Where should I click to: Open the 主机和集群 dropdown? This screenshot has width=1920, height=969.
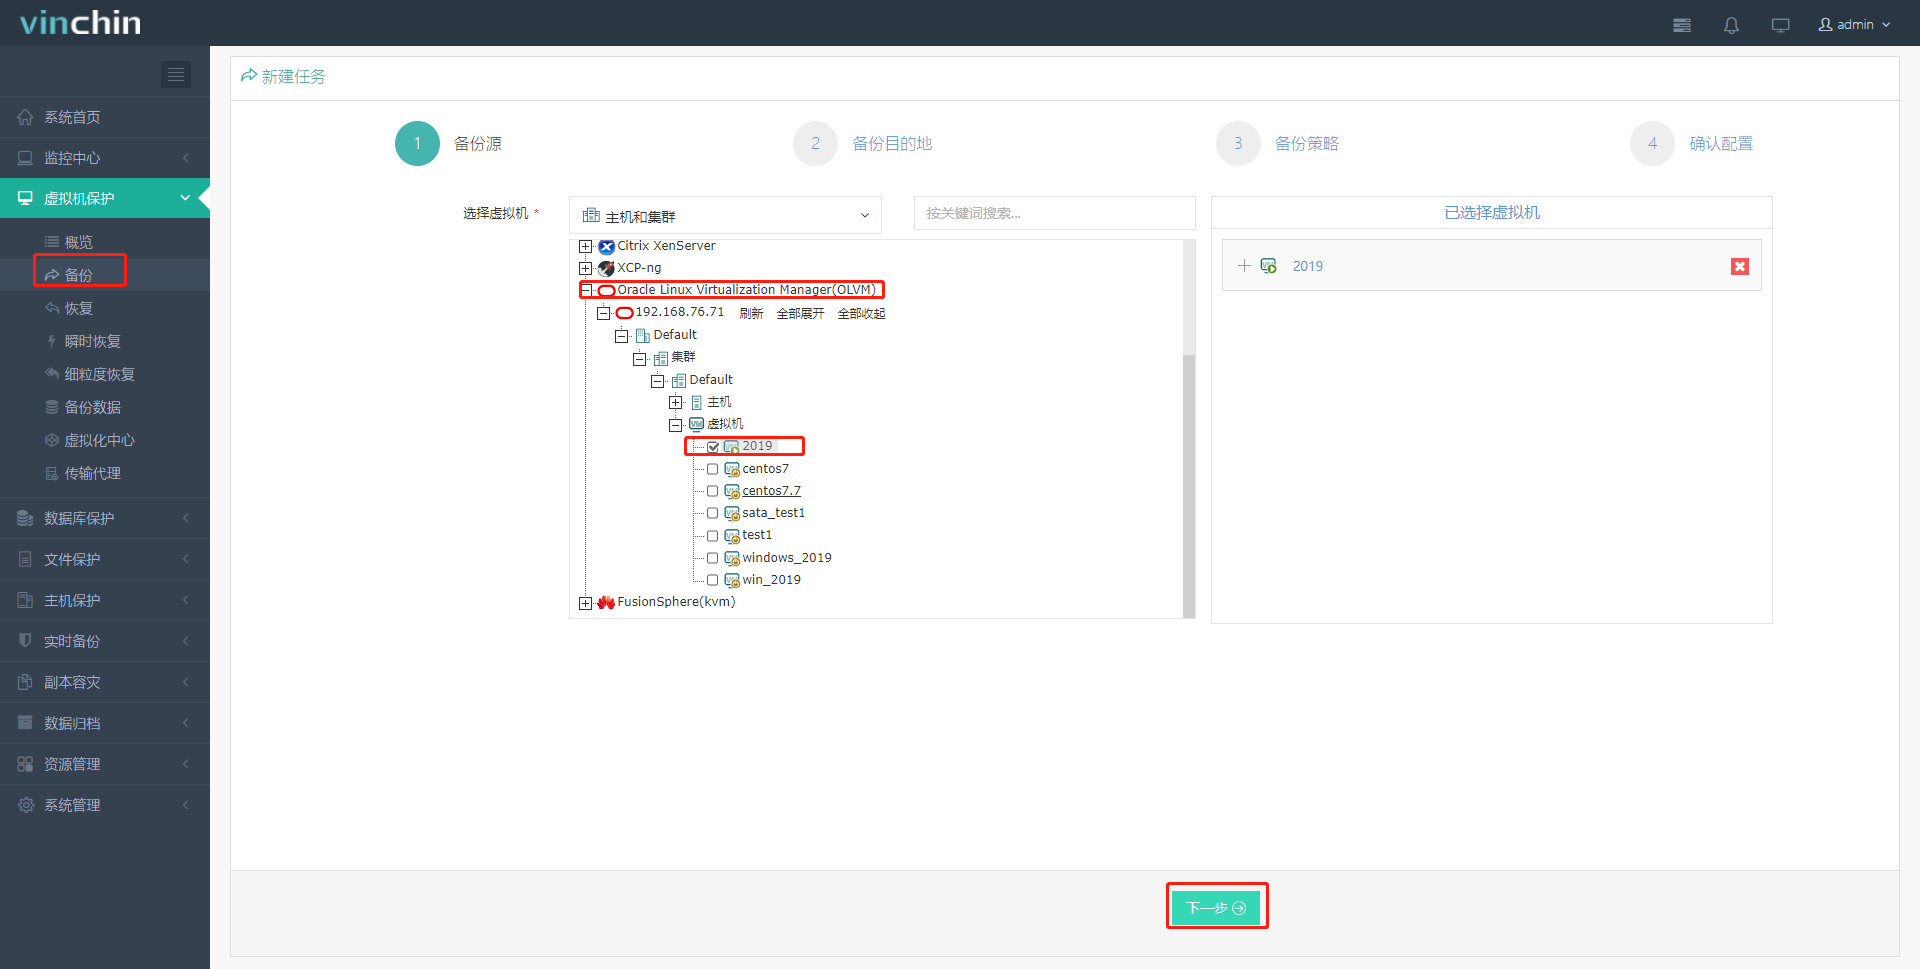pyautogui.click(x=725, y=214)
